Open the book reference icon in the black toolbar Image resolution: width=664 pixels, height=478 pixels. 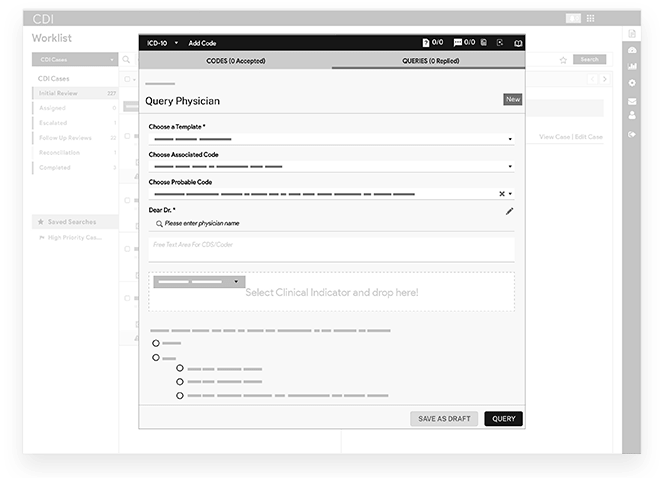click(518, 43)
